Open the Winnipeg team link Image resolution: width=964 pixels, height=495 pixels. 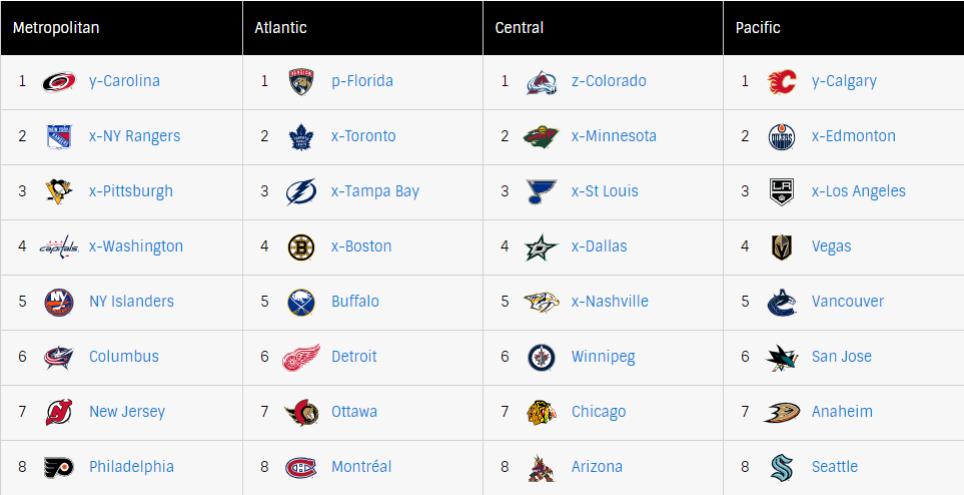tap(603, 357)
